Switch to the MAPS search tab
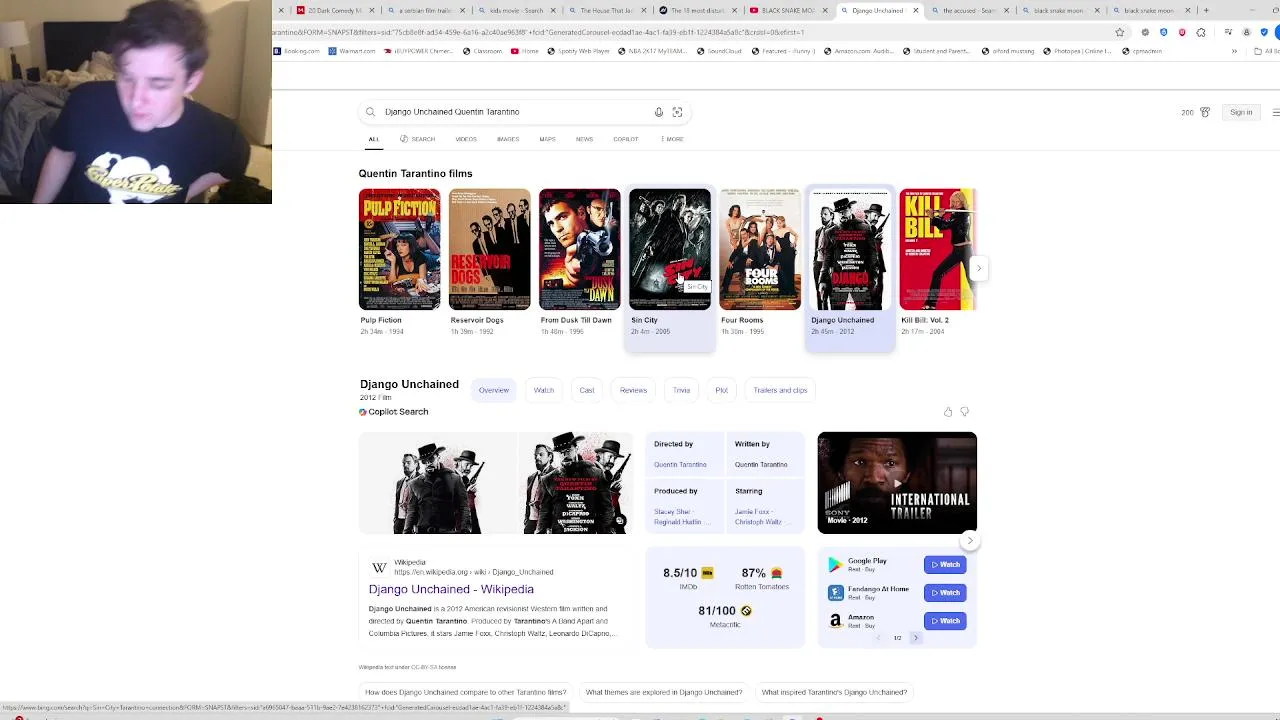Viewport: 1280px width, 720px height. [x=547, y=139]
